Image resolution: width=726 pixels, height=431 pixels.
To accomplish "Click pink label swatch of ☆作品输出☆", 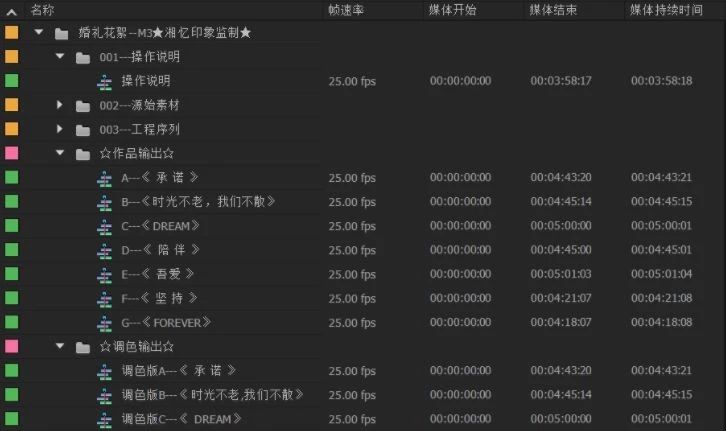I will point(12,153).
